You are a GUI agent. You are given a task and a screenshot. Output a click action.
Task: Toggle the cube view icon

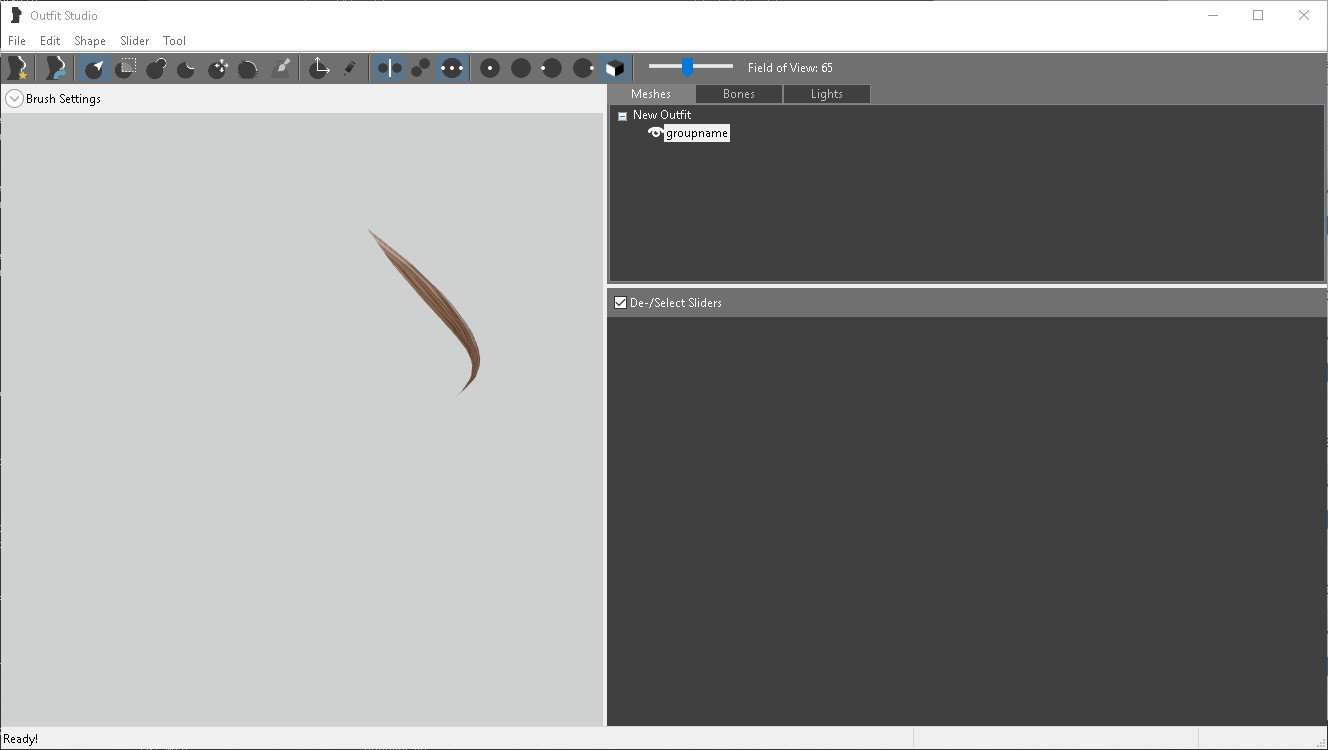[x=614, y=68]
